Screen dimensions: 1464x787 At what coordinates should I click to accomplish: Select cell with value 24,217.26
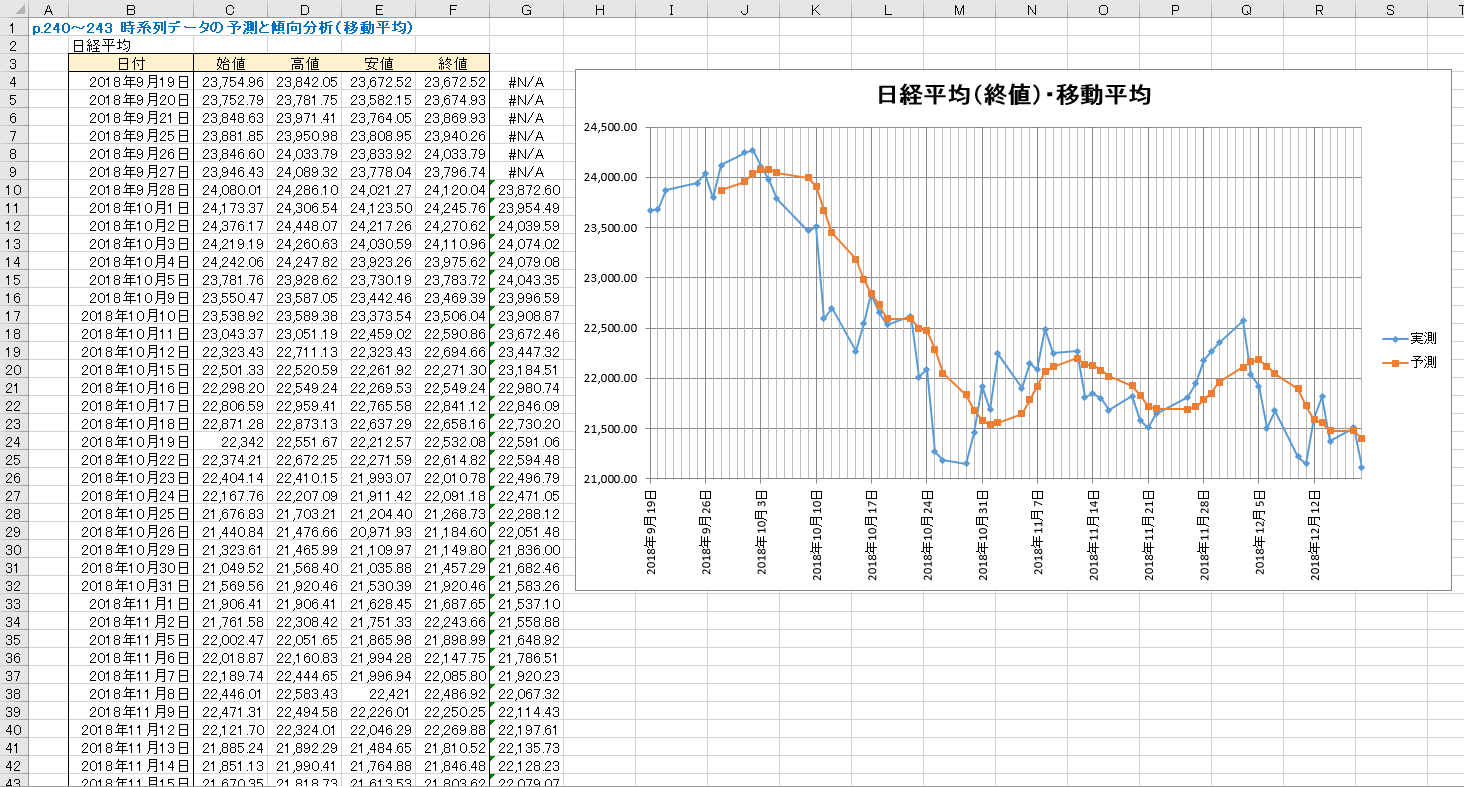click(x=378, y=225)
